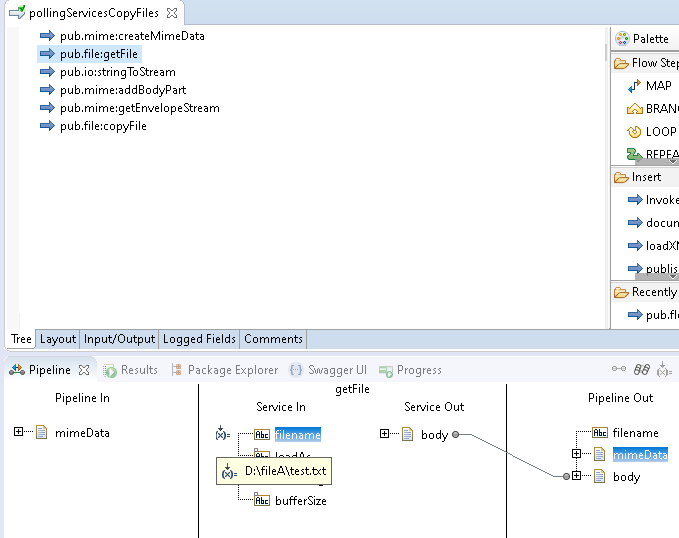Screen dimensions: 679x538
Task: Open the Input/Output tab
Action: point(119,339)
